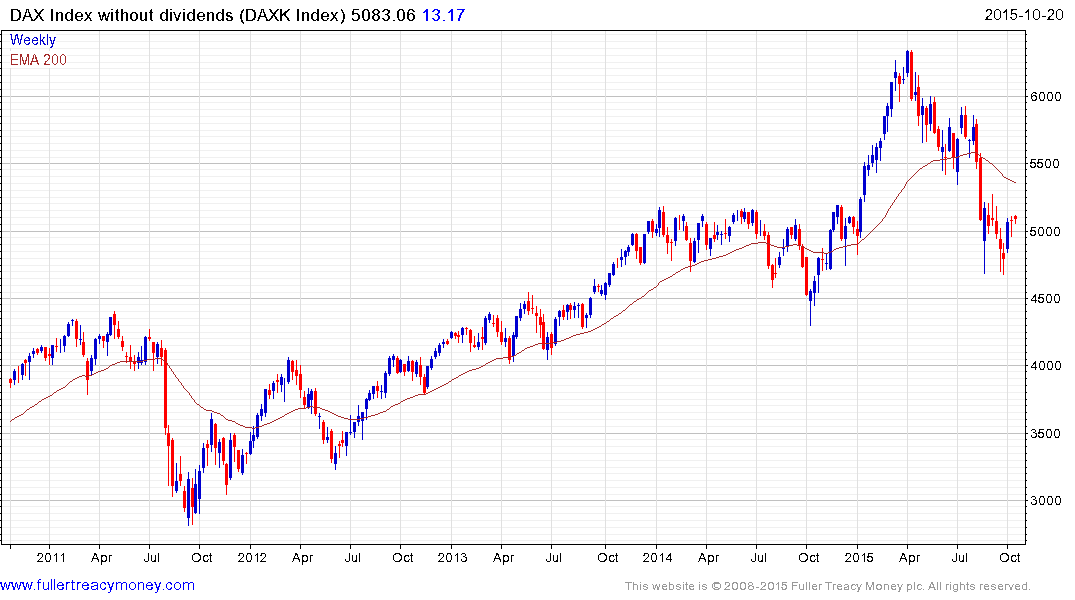Viewport: 1075px width, 600px height.
Task: Click the 3000 price axis label
Action: (1046, 501)
